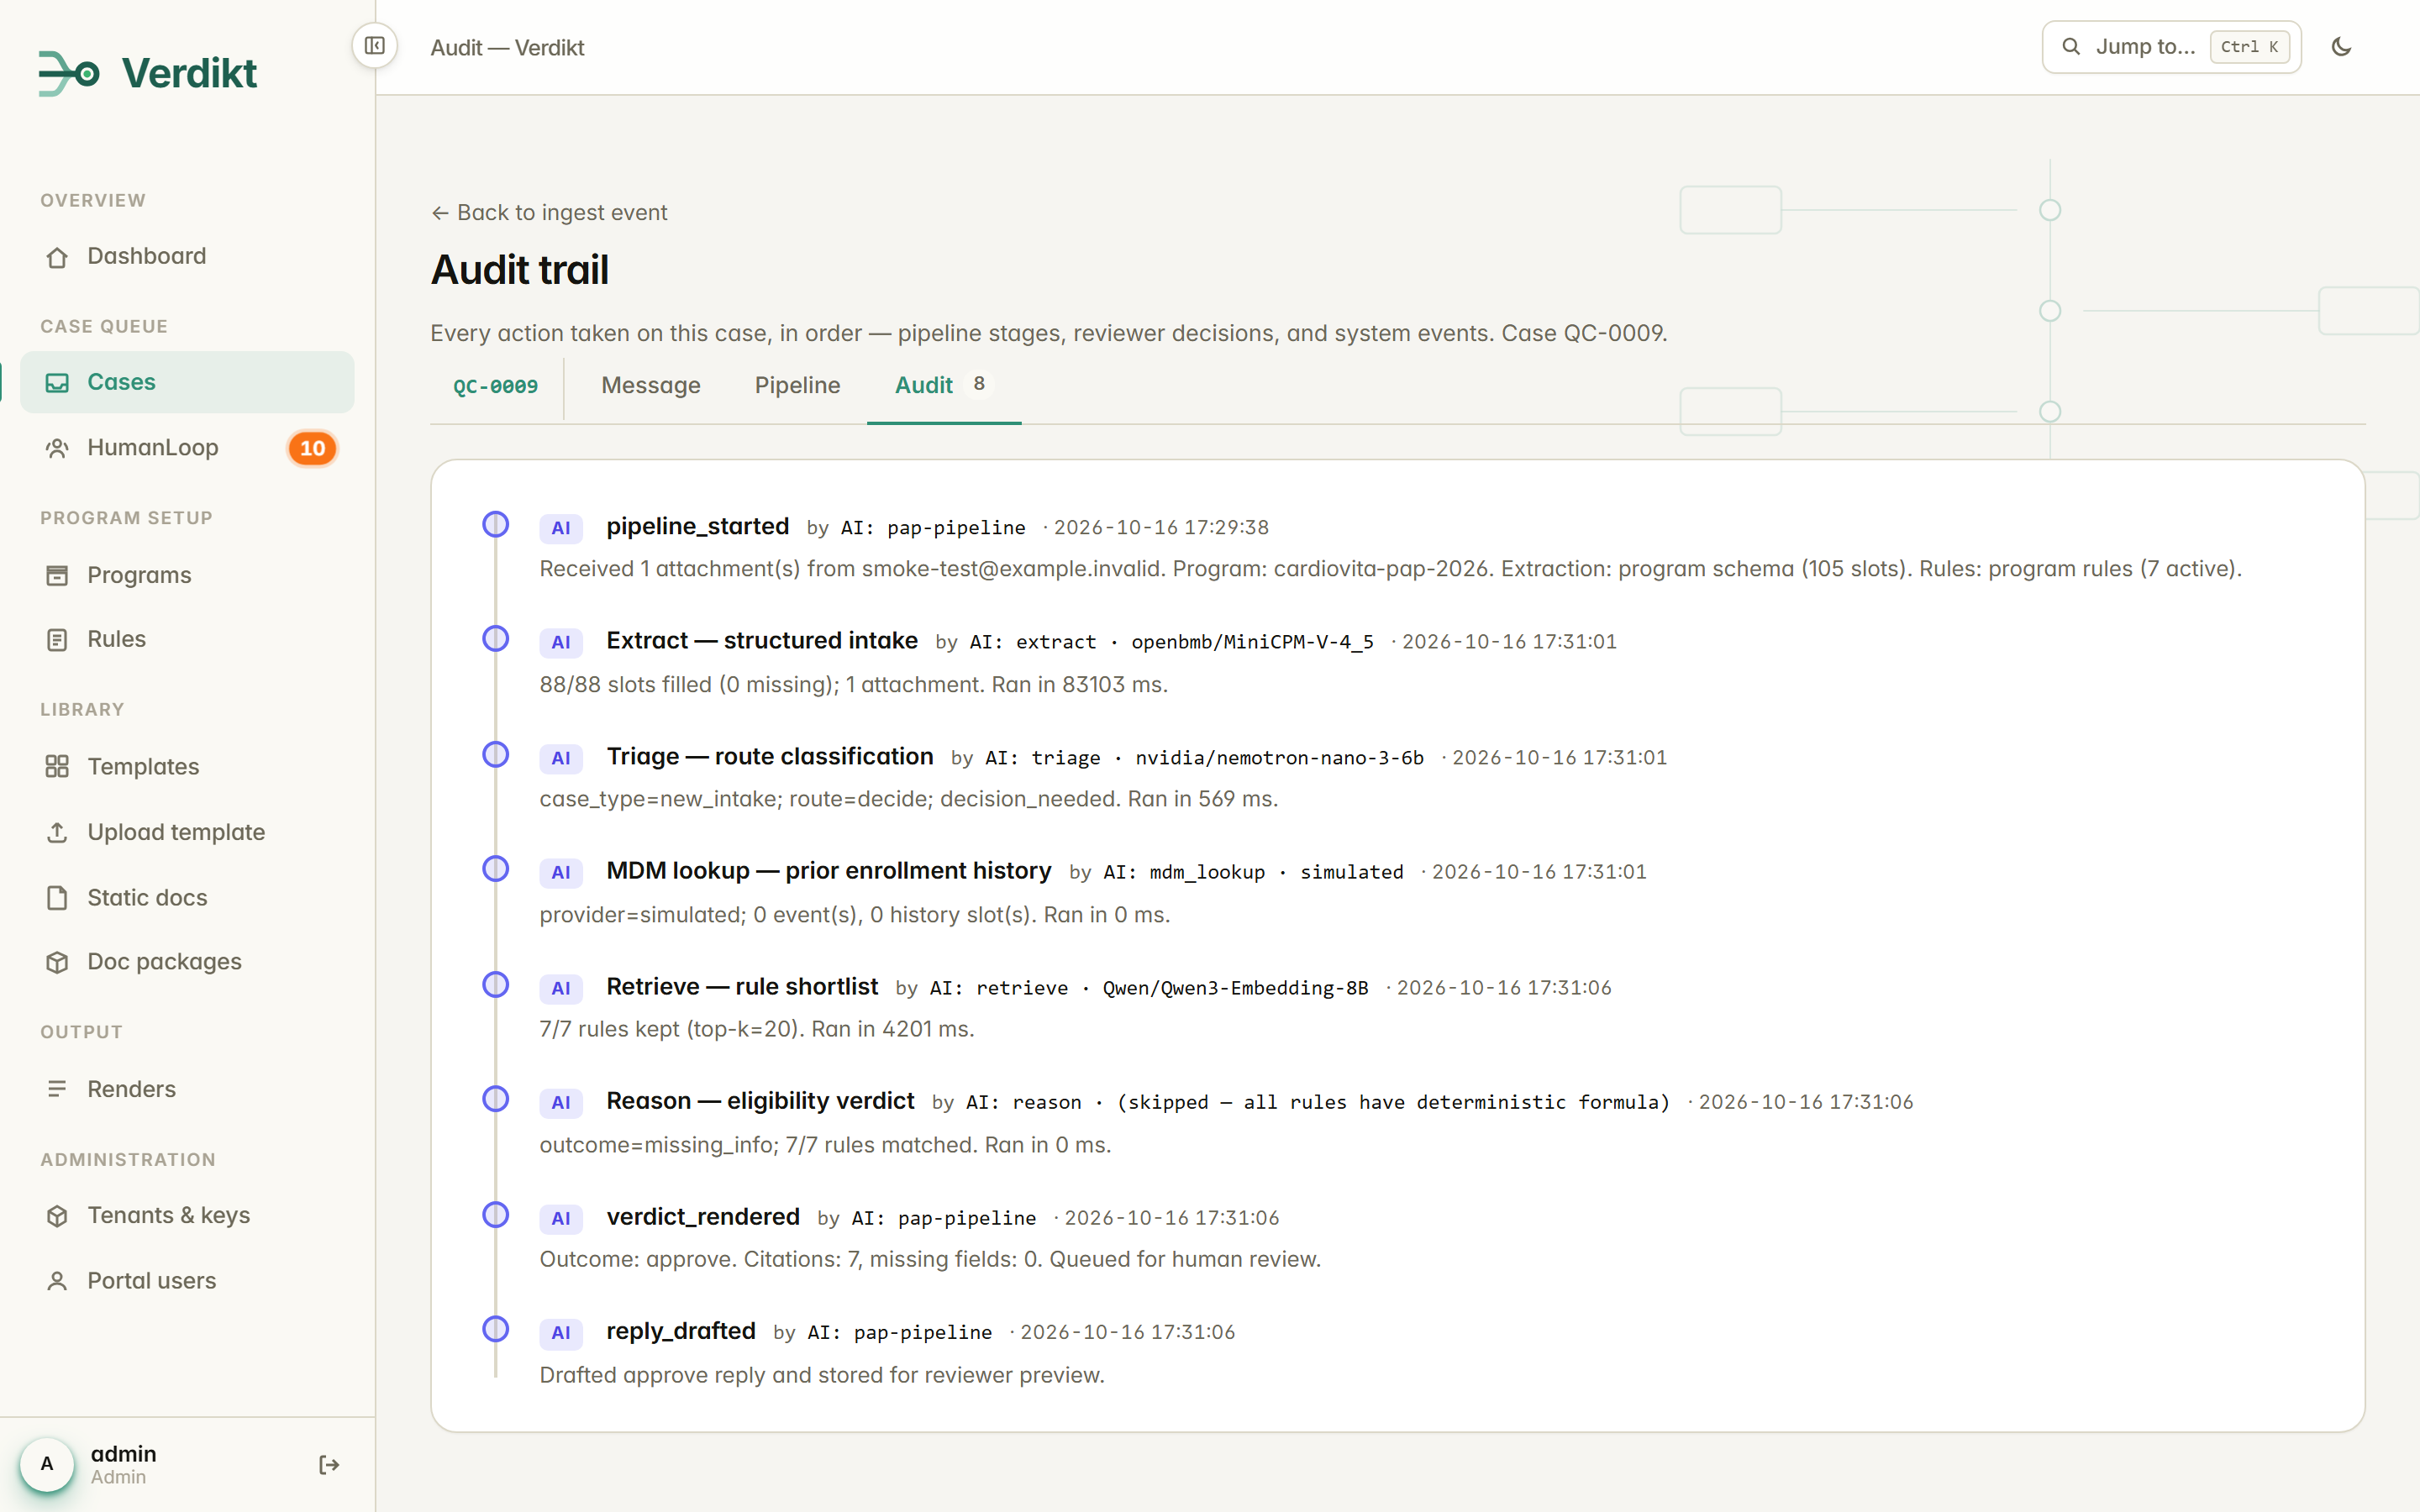
Task: Switch to the Message tab
Action: pyautogui.click(x=651, y=385)
